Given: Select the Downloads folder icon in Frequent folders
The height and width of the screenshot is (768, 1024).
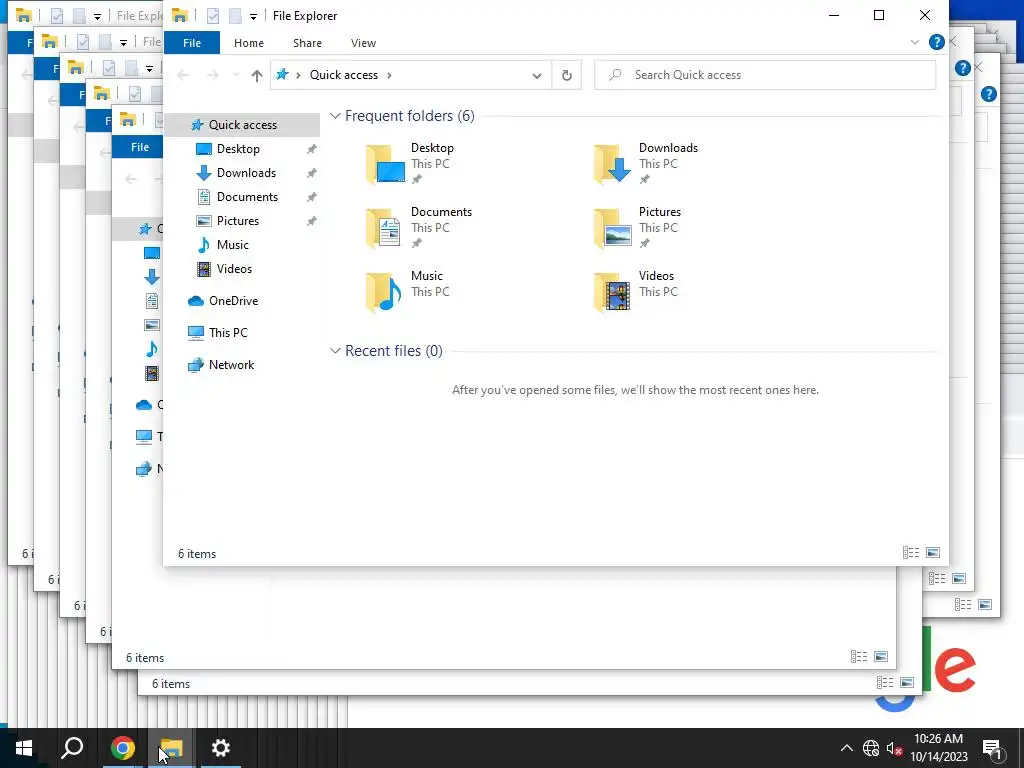Looking at the screenshot, I should coord(613,164).
